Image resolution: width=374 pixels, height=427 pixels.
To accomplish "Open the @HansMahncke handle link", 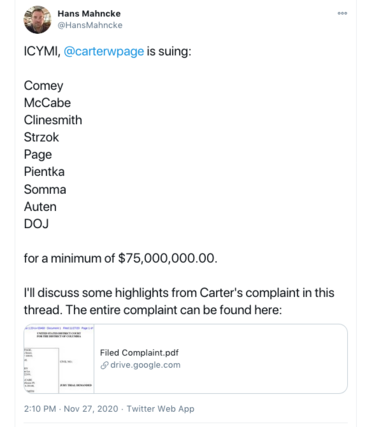I will click(90, 25).
